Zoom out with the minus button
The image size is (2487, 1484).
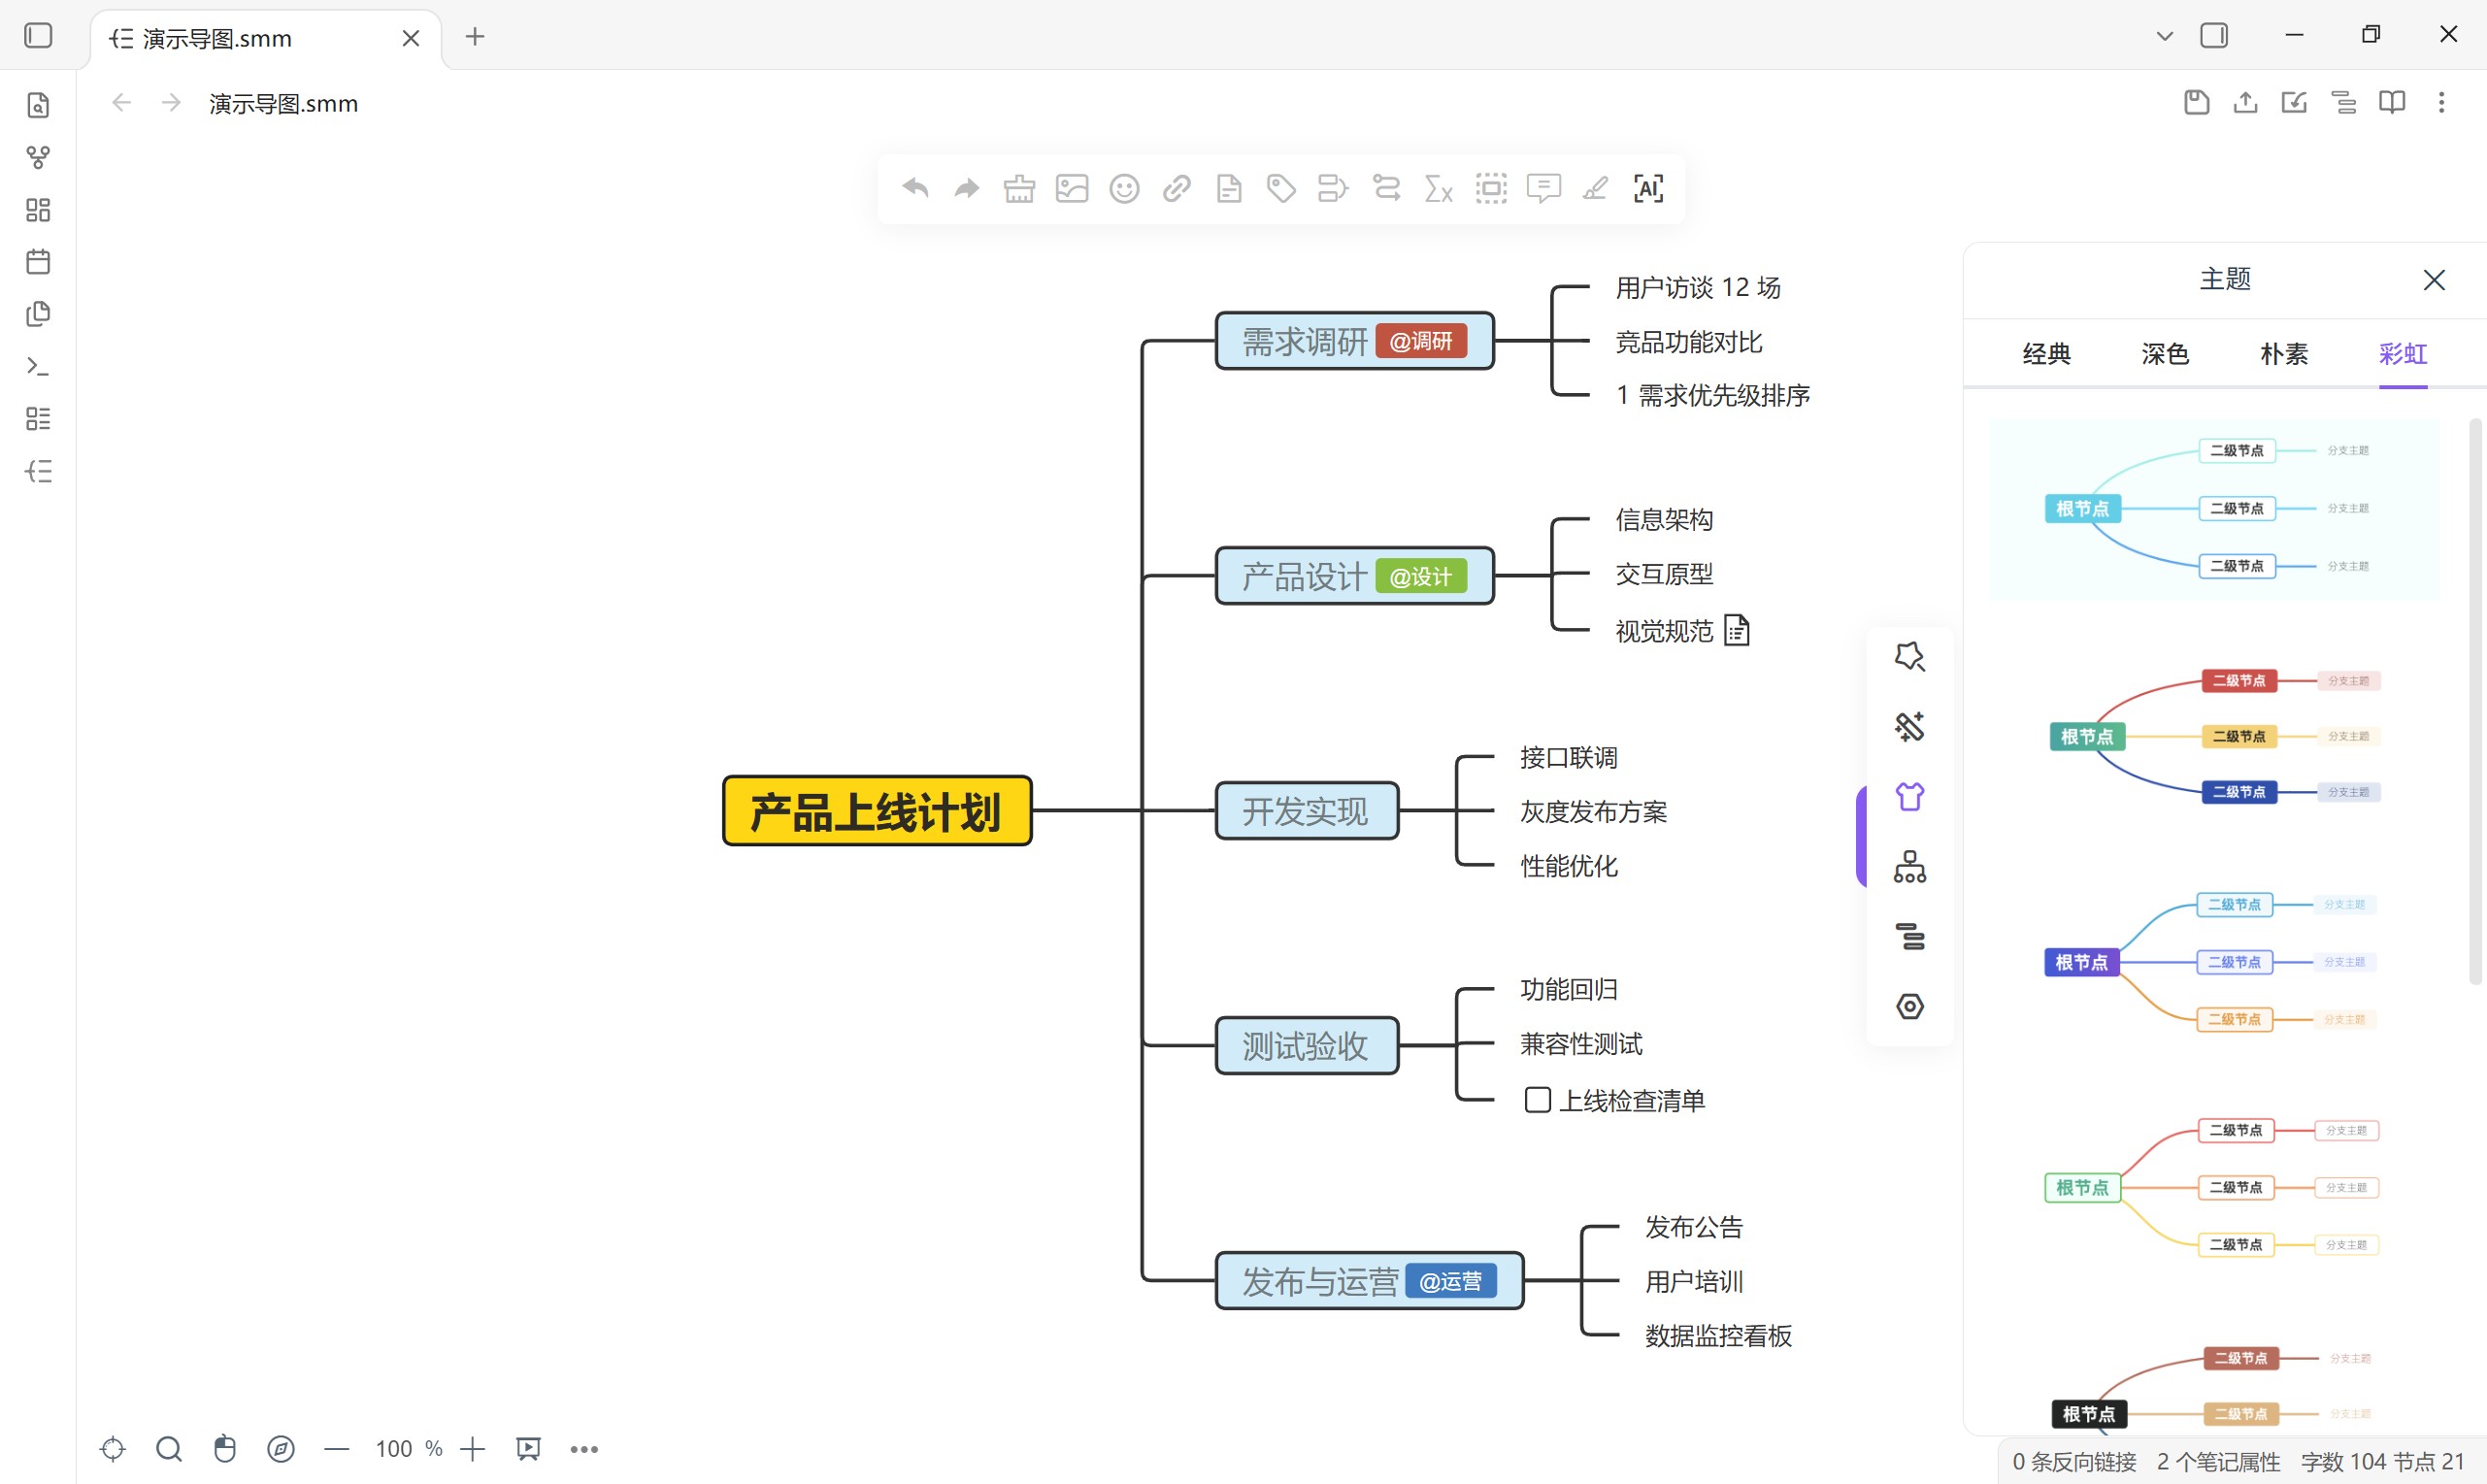coord(337,1449)
